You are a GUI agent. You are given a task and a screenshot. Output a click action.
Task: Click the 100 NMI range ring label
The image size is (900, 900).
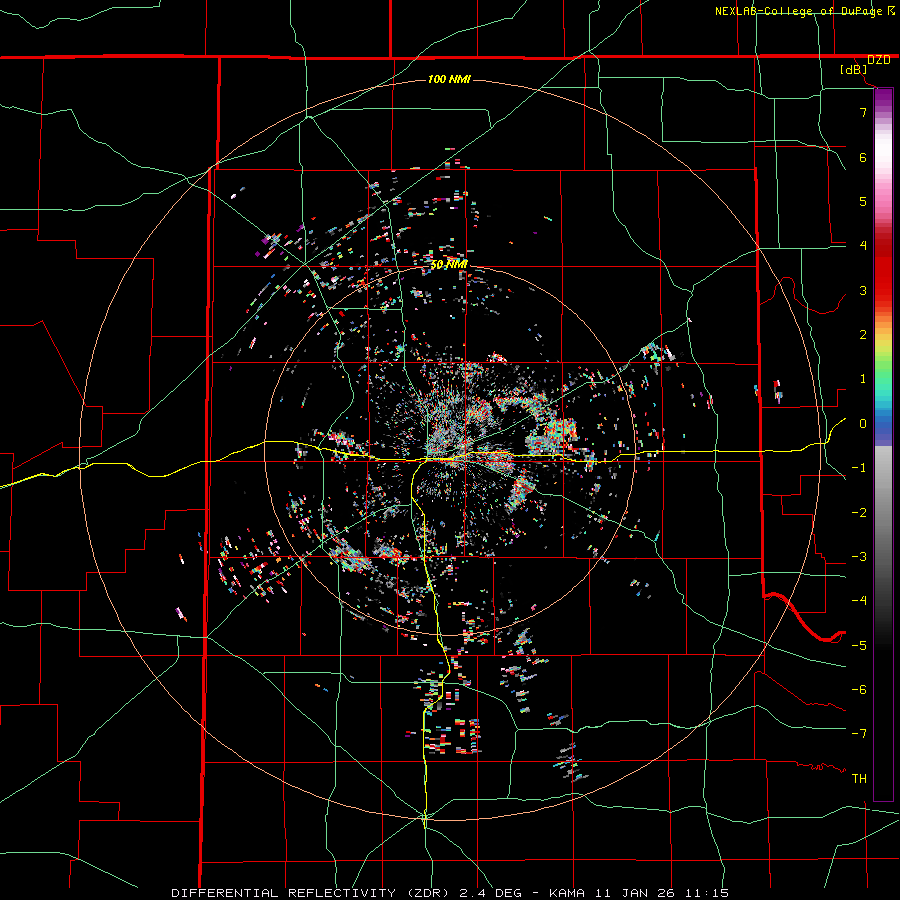(449, 79)
